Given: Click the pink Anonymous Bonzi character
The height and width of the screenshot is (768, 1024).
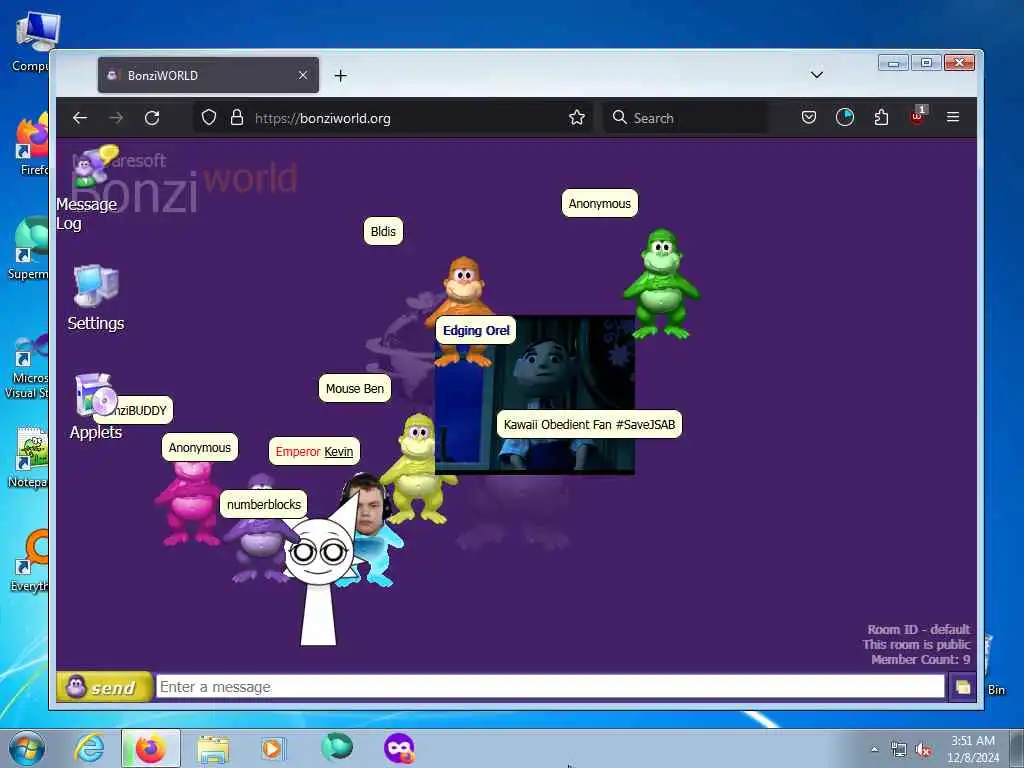Looking at the screenshot, I should pyautogui.click(x=188, y=503).
